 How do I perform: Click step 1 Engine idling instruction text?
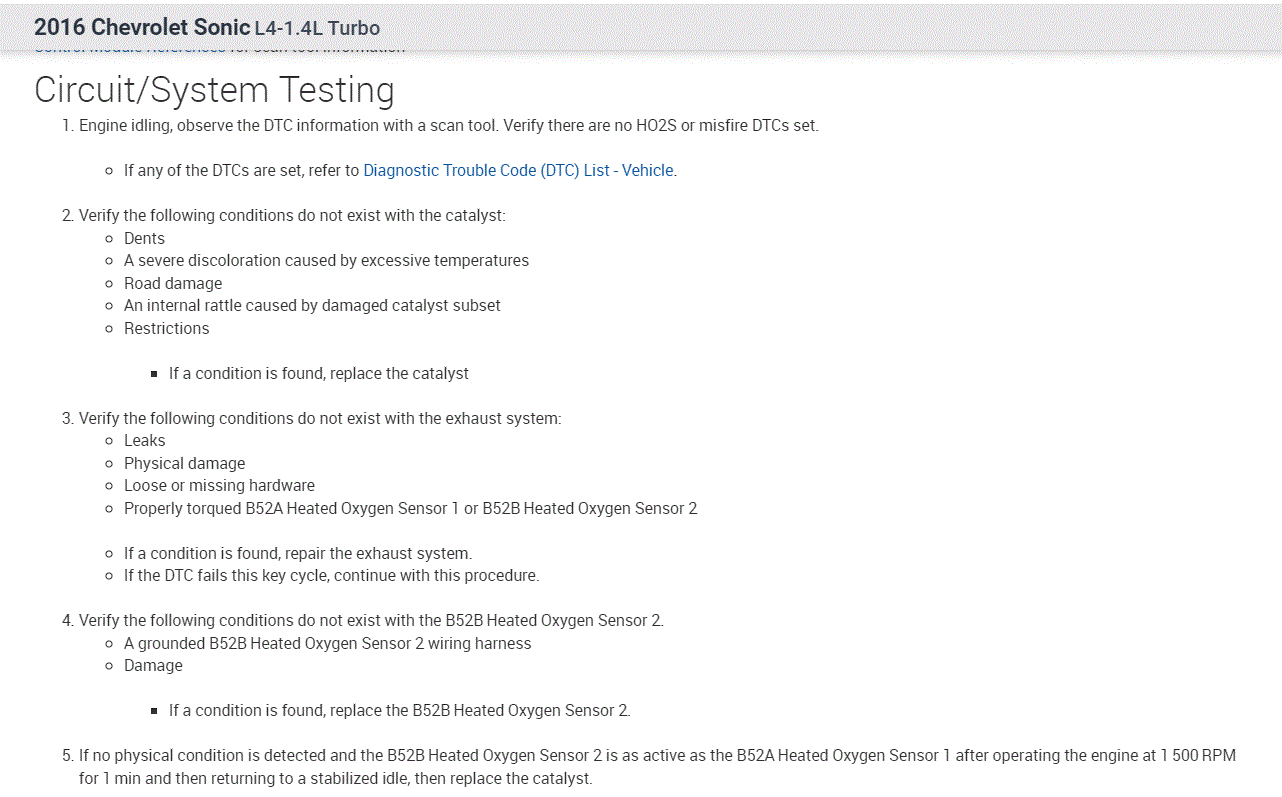tap(448, 126)
